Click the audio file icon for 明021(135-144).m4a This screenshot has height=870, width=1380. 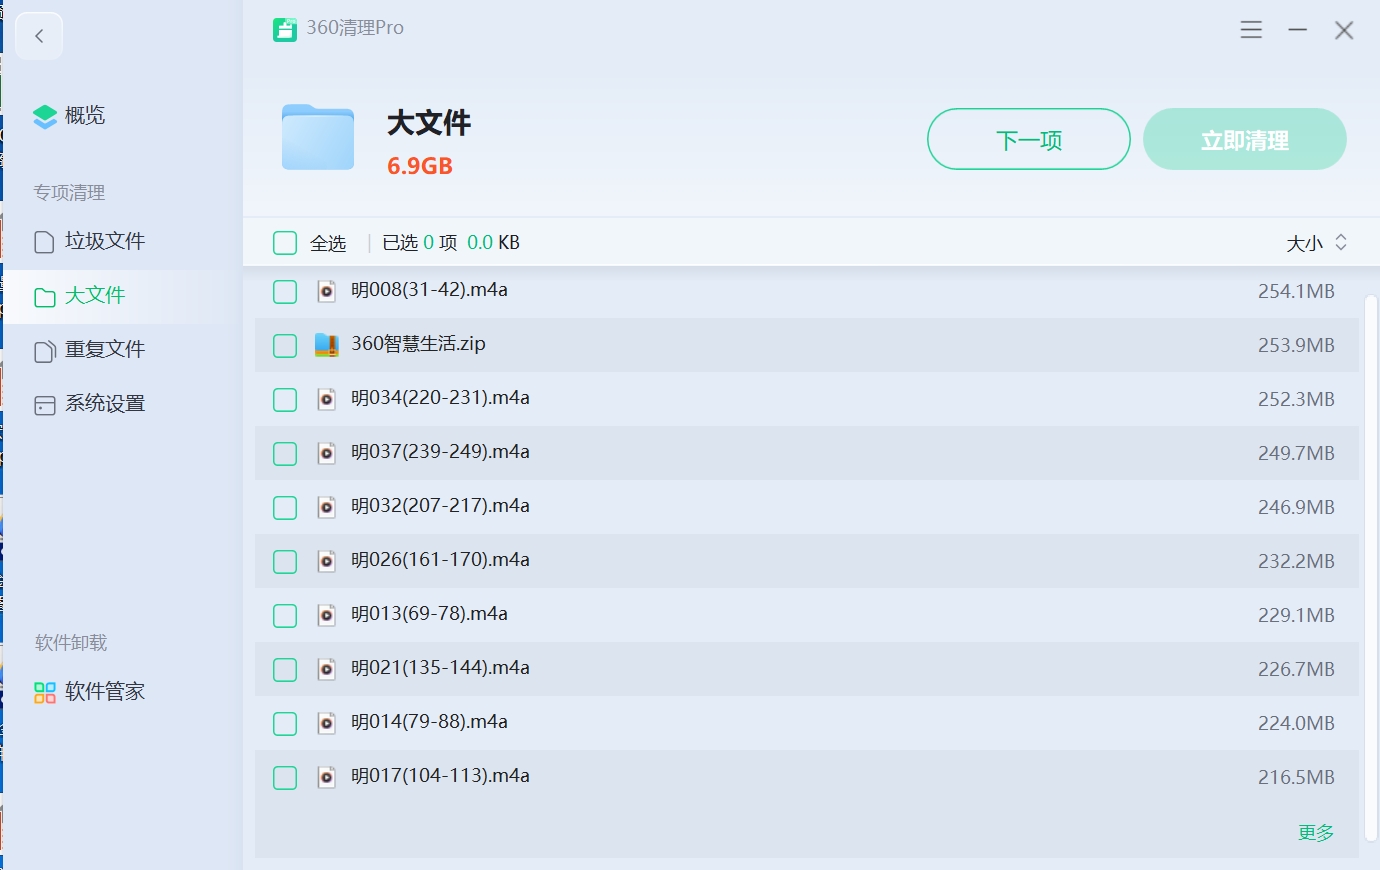pos(326,669)
